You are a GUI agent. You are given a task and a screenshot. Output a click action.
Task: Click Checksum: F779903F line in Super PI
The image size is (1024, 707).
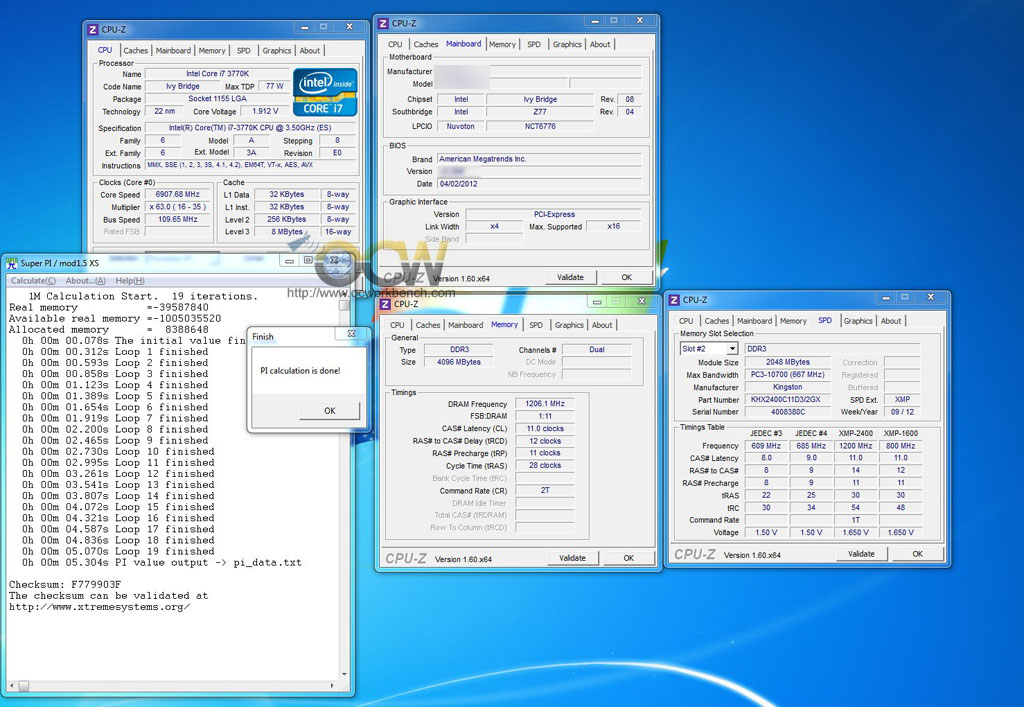65,585
